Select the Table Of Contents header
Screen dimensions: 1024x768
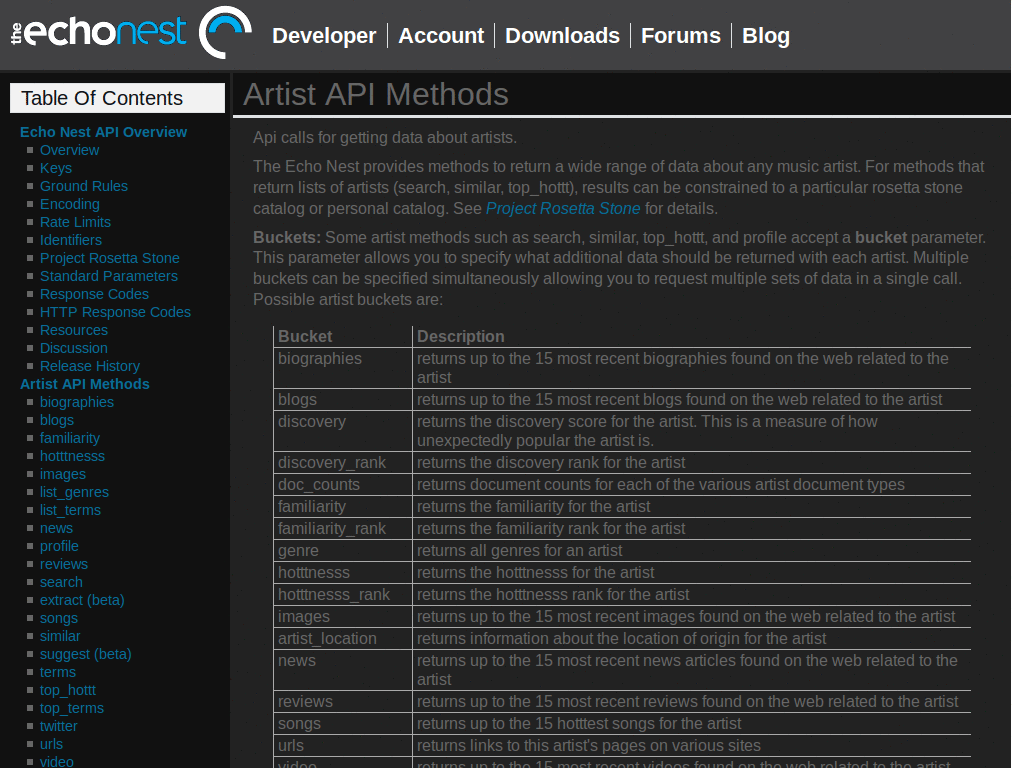[x=118, y=98]
